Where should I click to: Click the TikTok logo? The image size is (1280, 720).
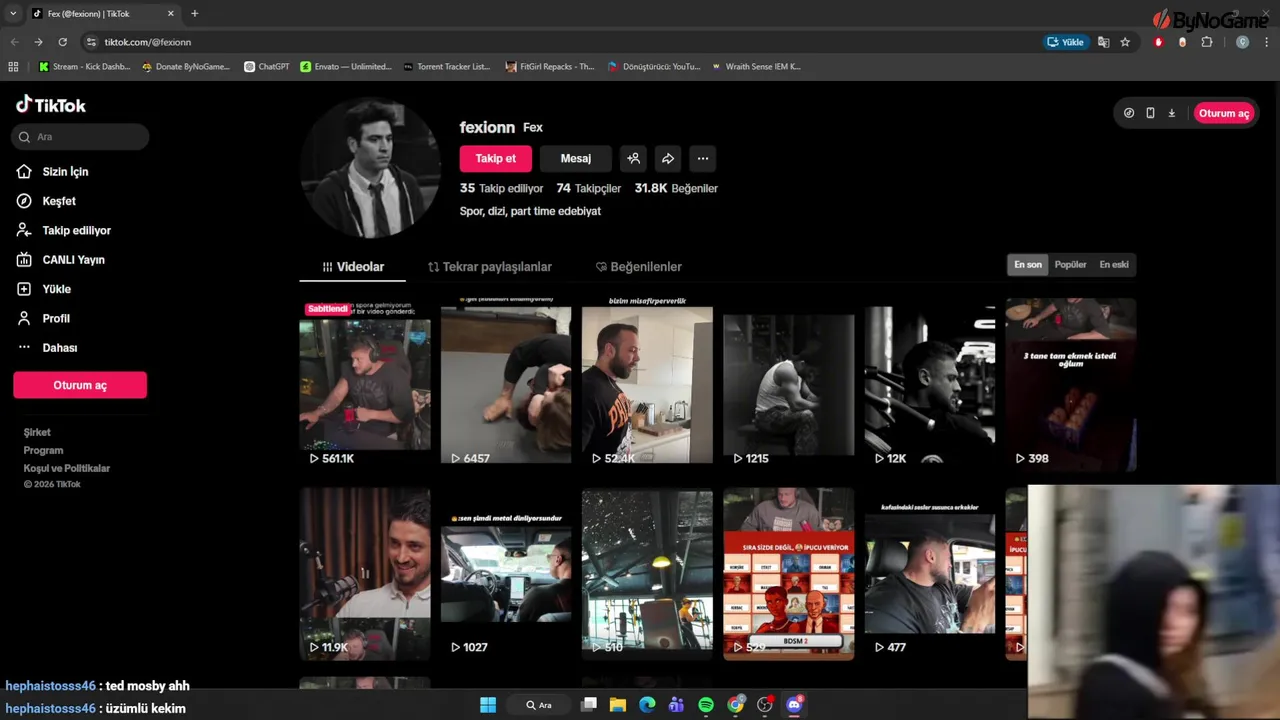[51, 105]
